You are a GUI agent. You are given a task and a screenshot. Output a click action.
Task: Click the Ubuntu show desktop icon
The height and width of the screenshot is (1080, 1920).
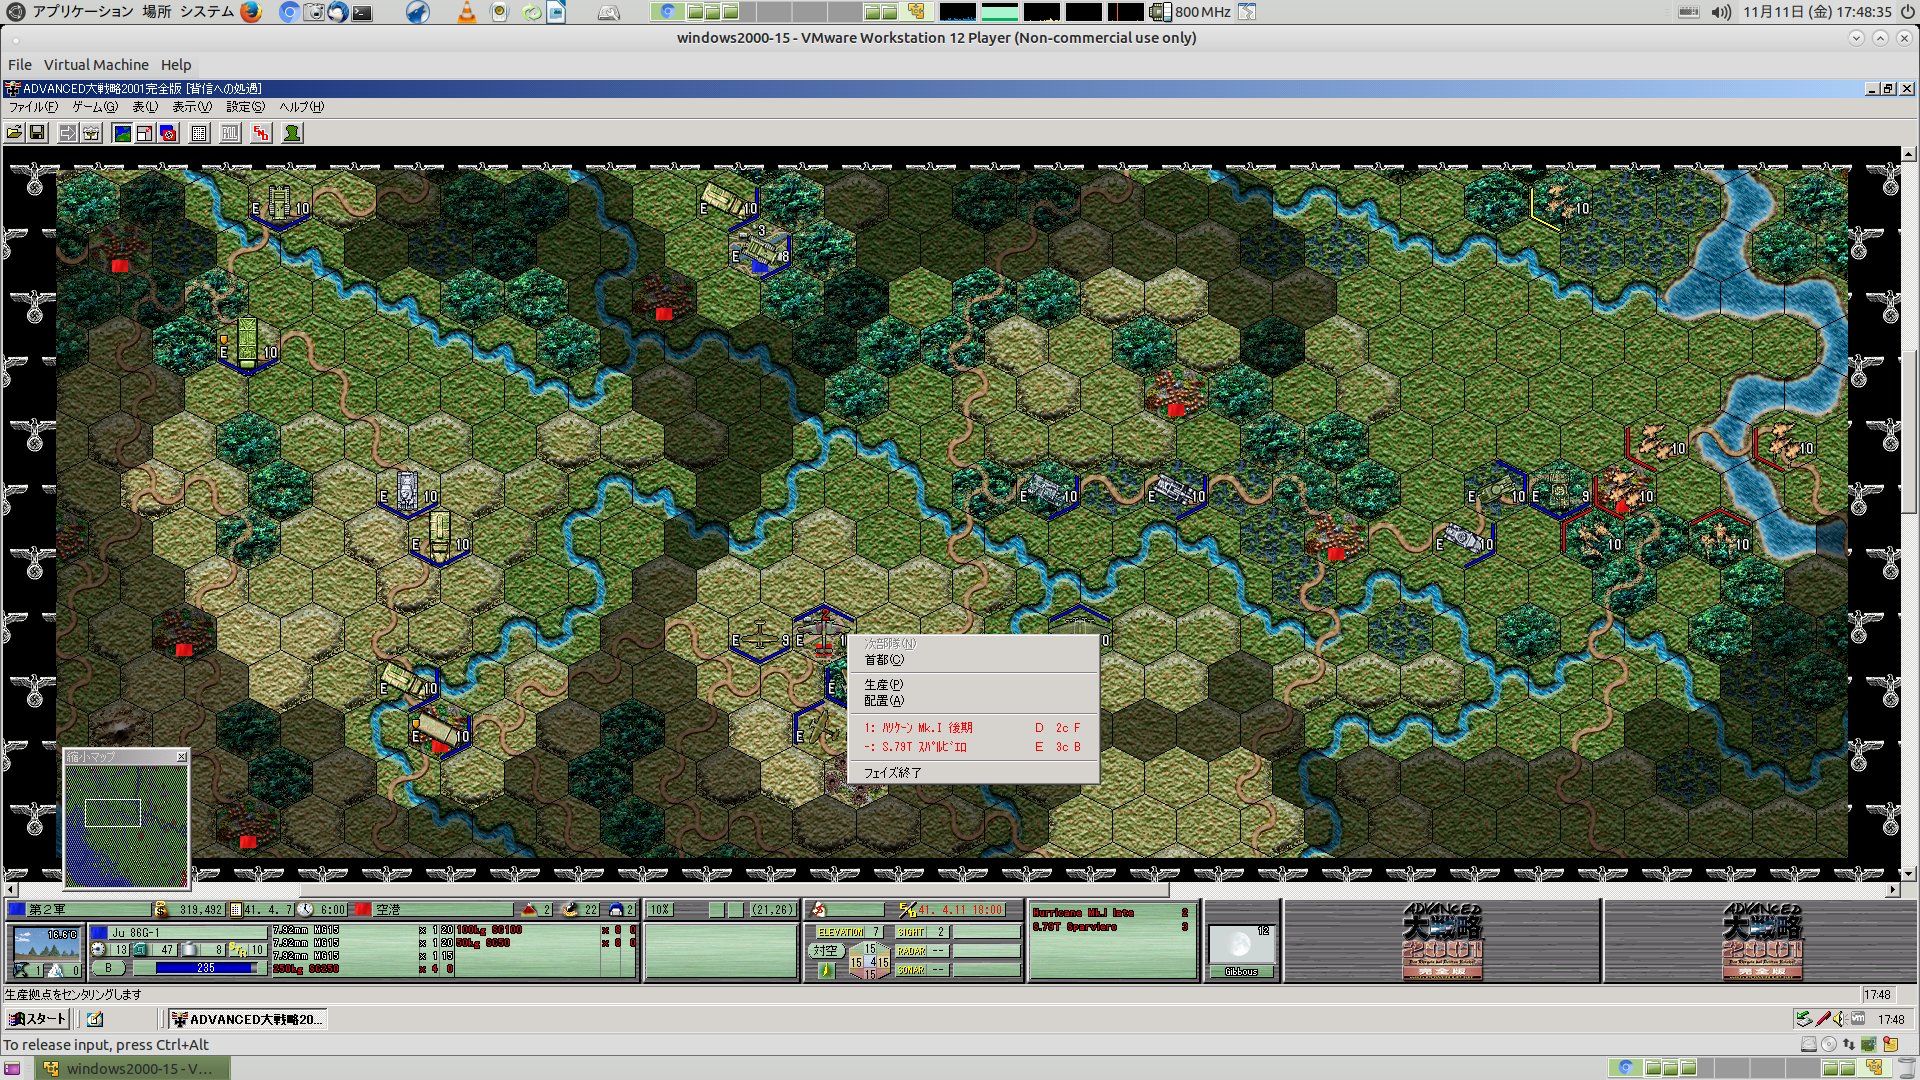pos(12,1068)
